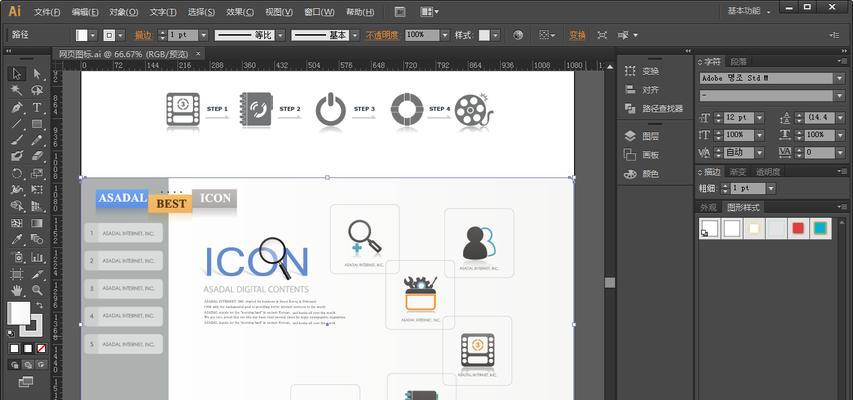Select the Artboard tool

[x=17, y=274]
